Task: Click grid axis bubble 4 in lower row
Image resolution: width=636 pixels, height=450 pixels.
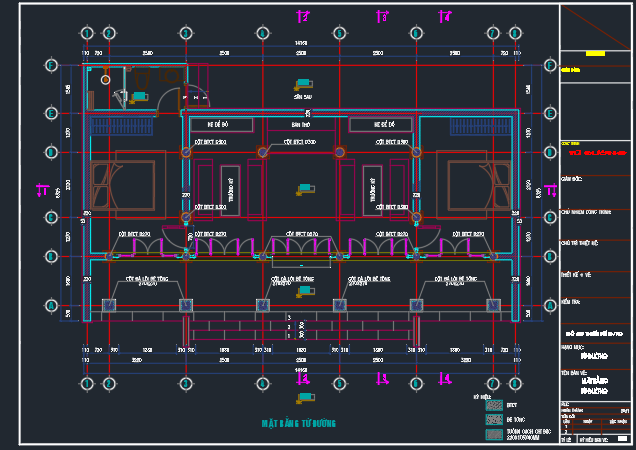Action: click(262, 383)
